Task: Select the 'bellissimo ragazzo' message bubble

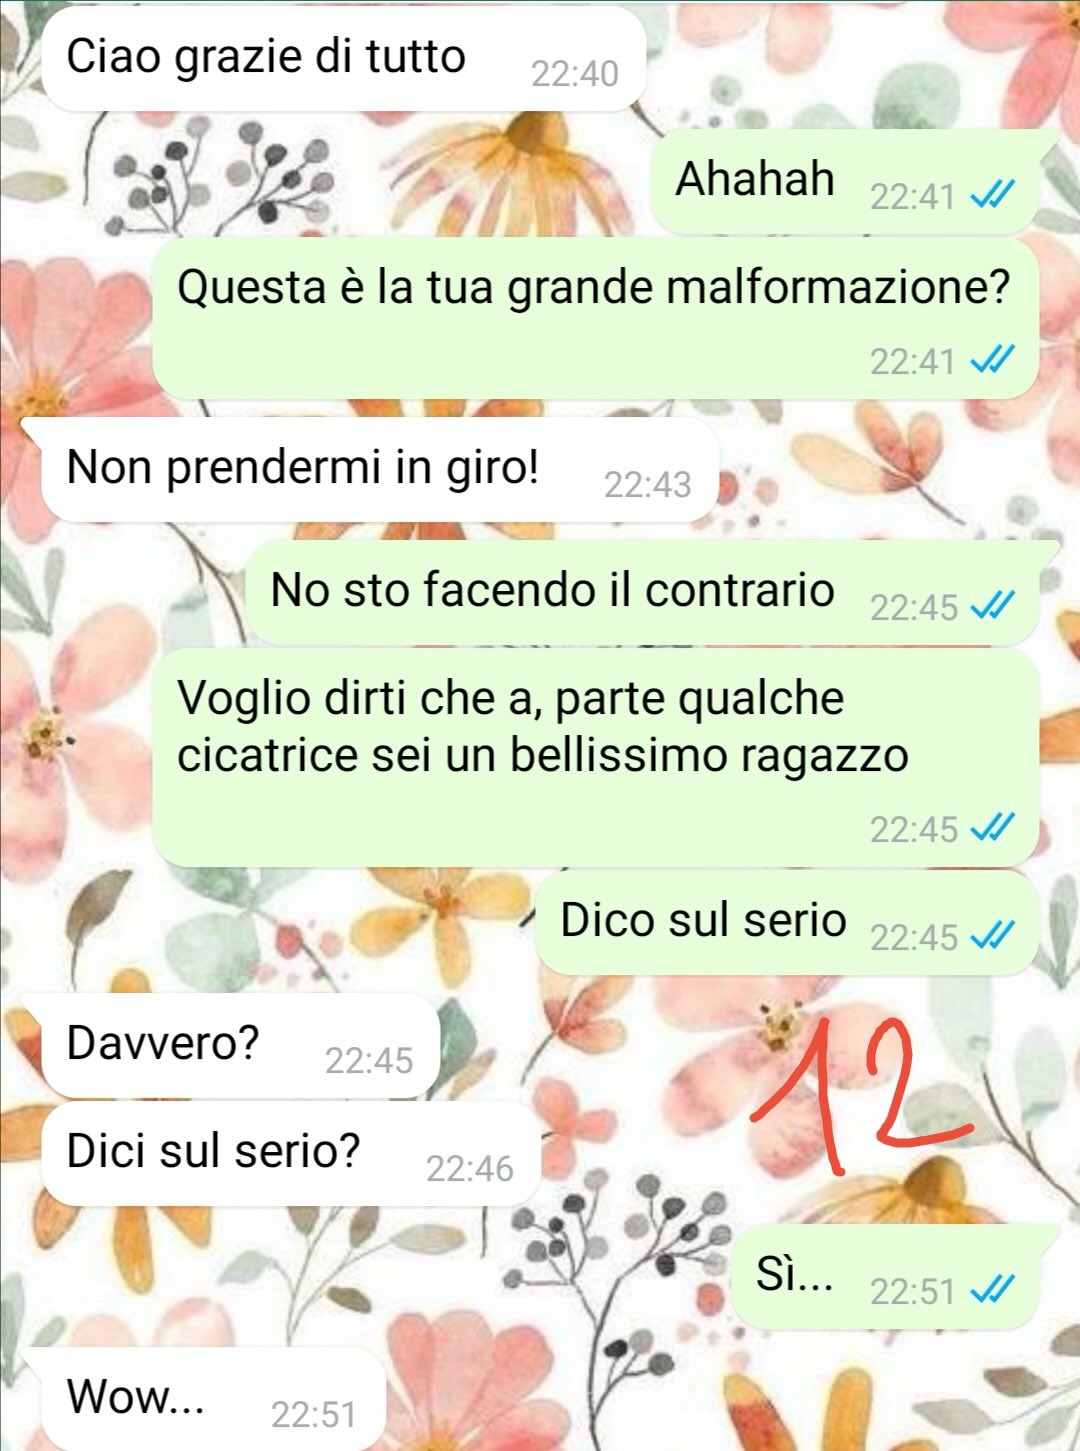Action: [x=595, y=758]
